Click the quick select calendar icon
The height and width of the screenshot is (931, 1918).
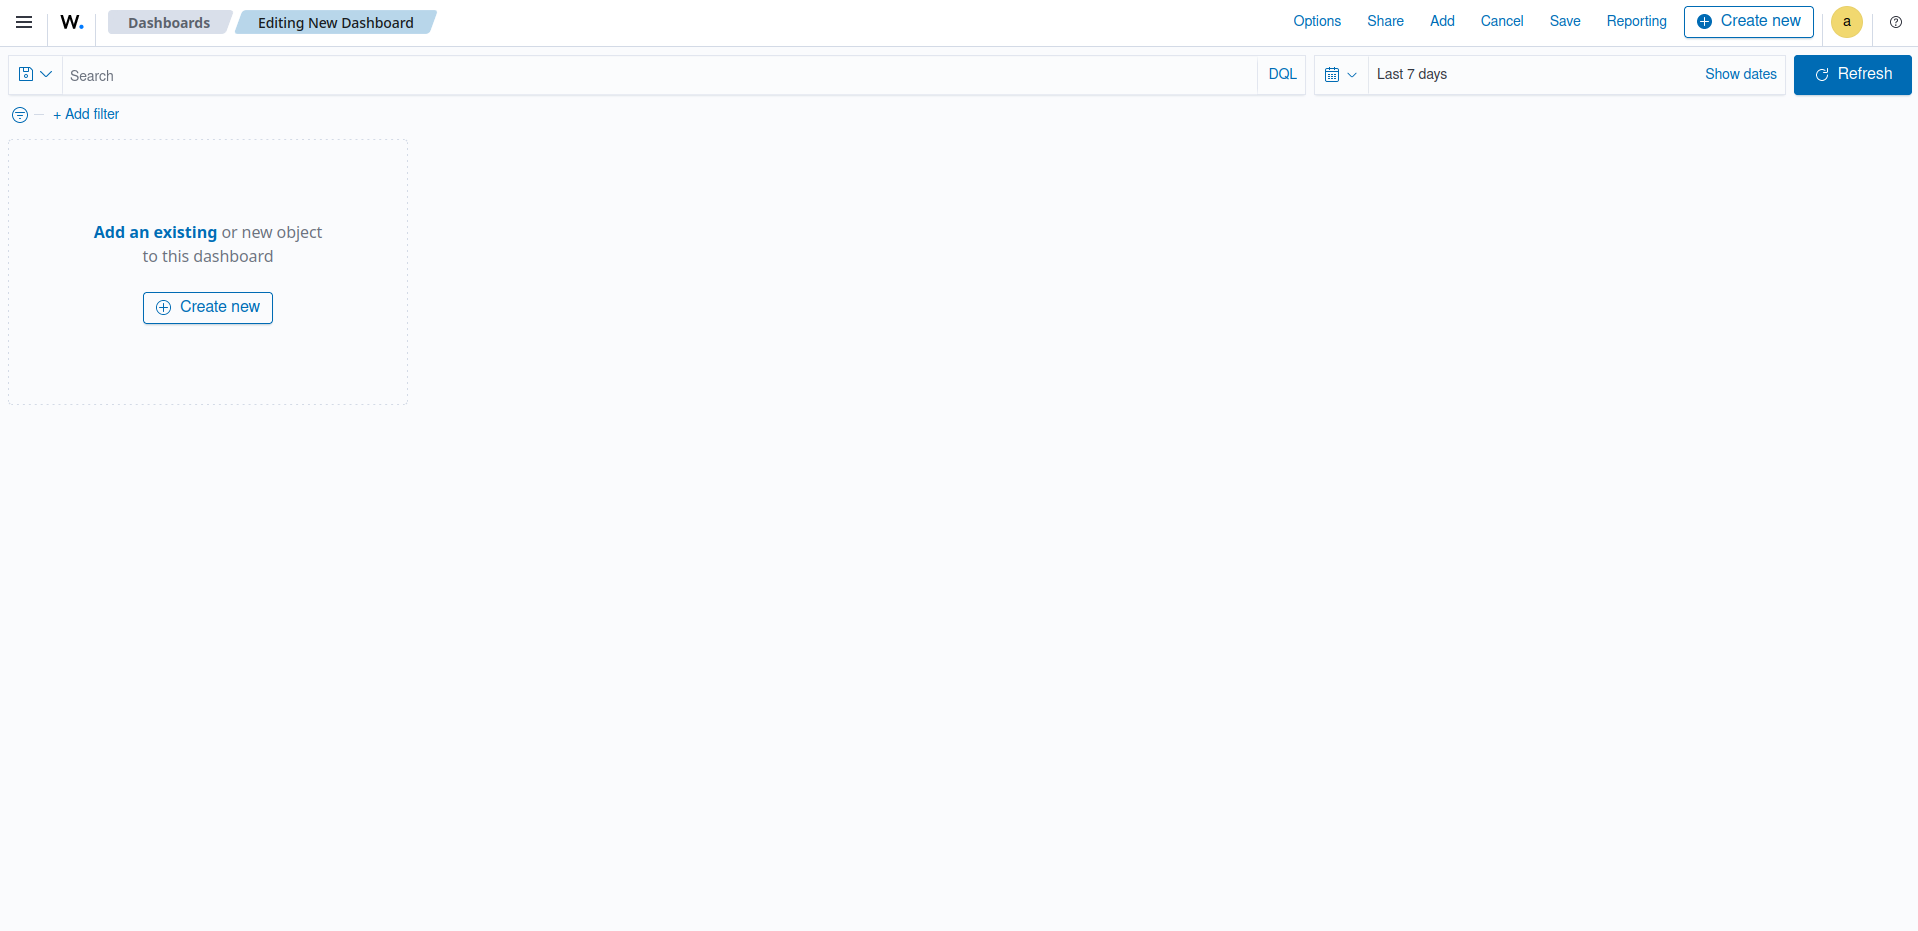coord(1334,74)
